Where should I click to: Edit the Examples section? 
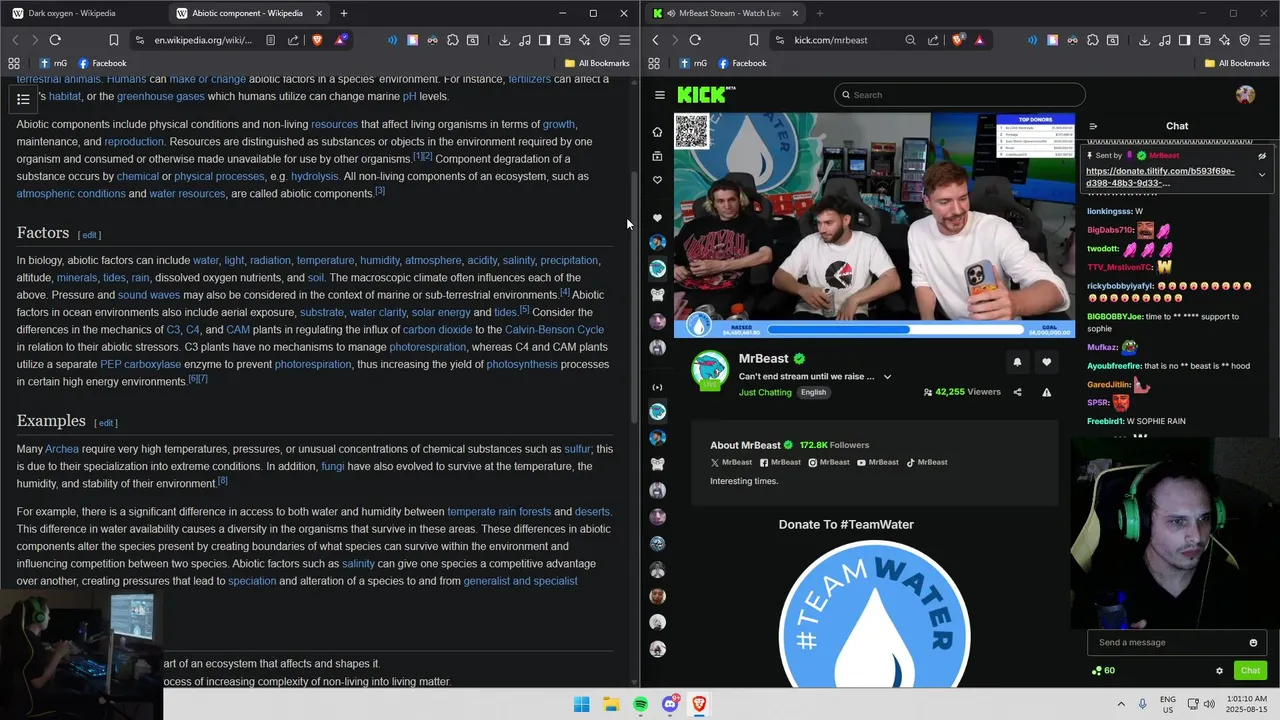[x=106, y=423]
